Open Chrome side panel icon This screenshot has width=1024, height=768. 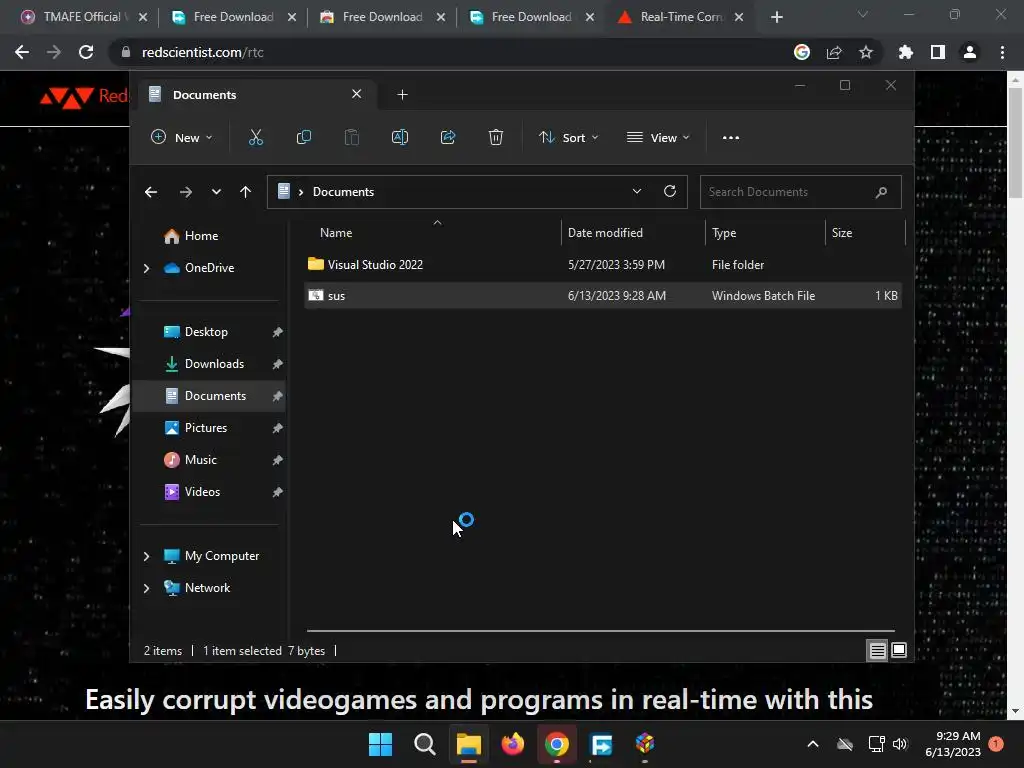point(938,52)
